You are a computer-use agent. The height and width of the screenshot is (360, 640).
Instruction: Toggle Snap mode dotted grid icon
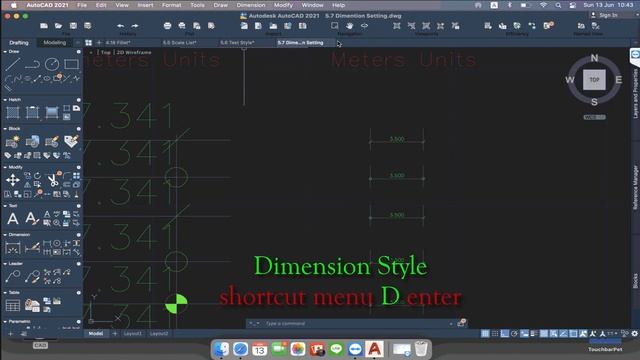[495, 333]
